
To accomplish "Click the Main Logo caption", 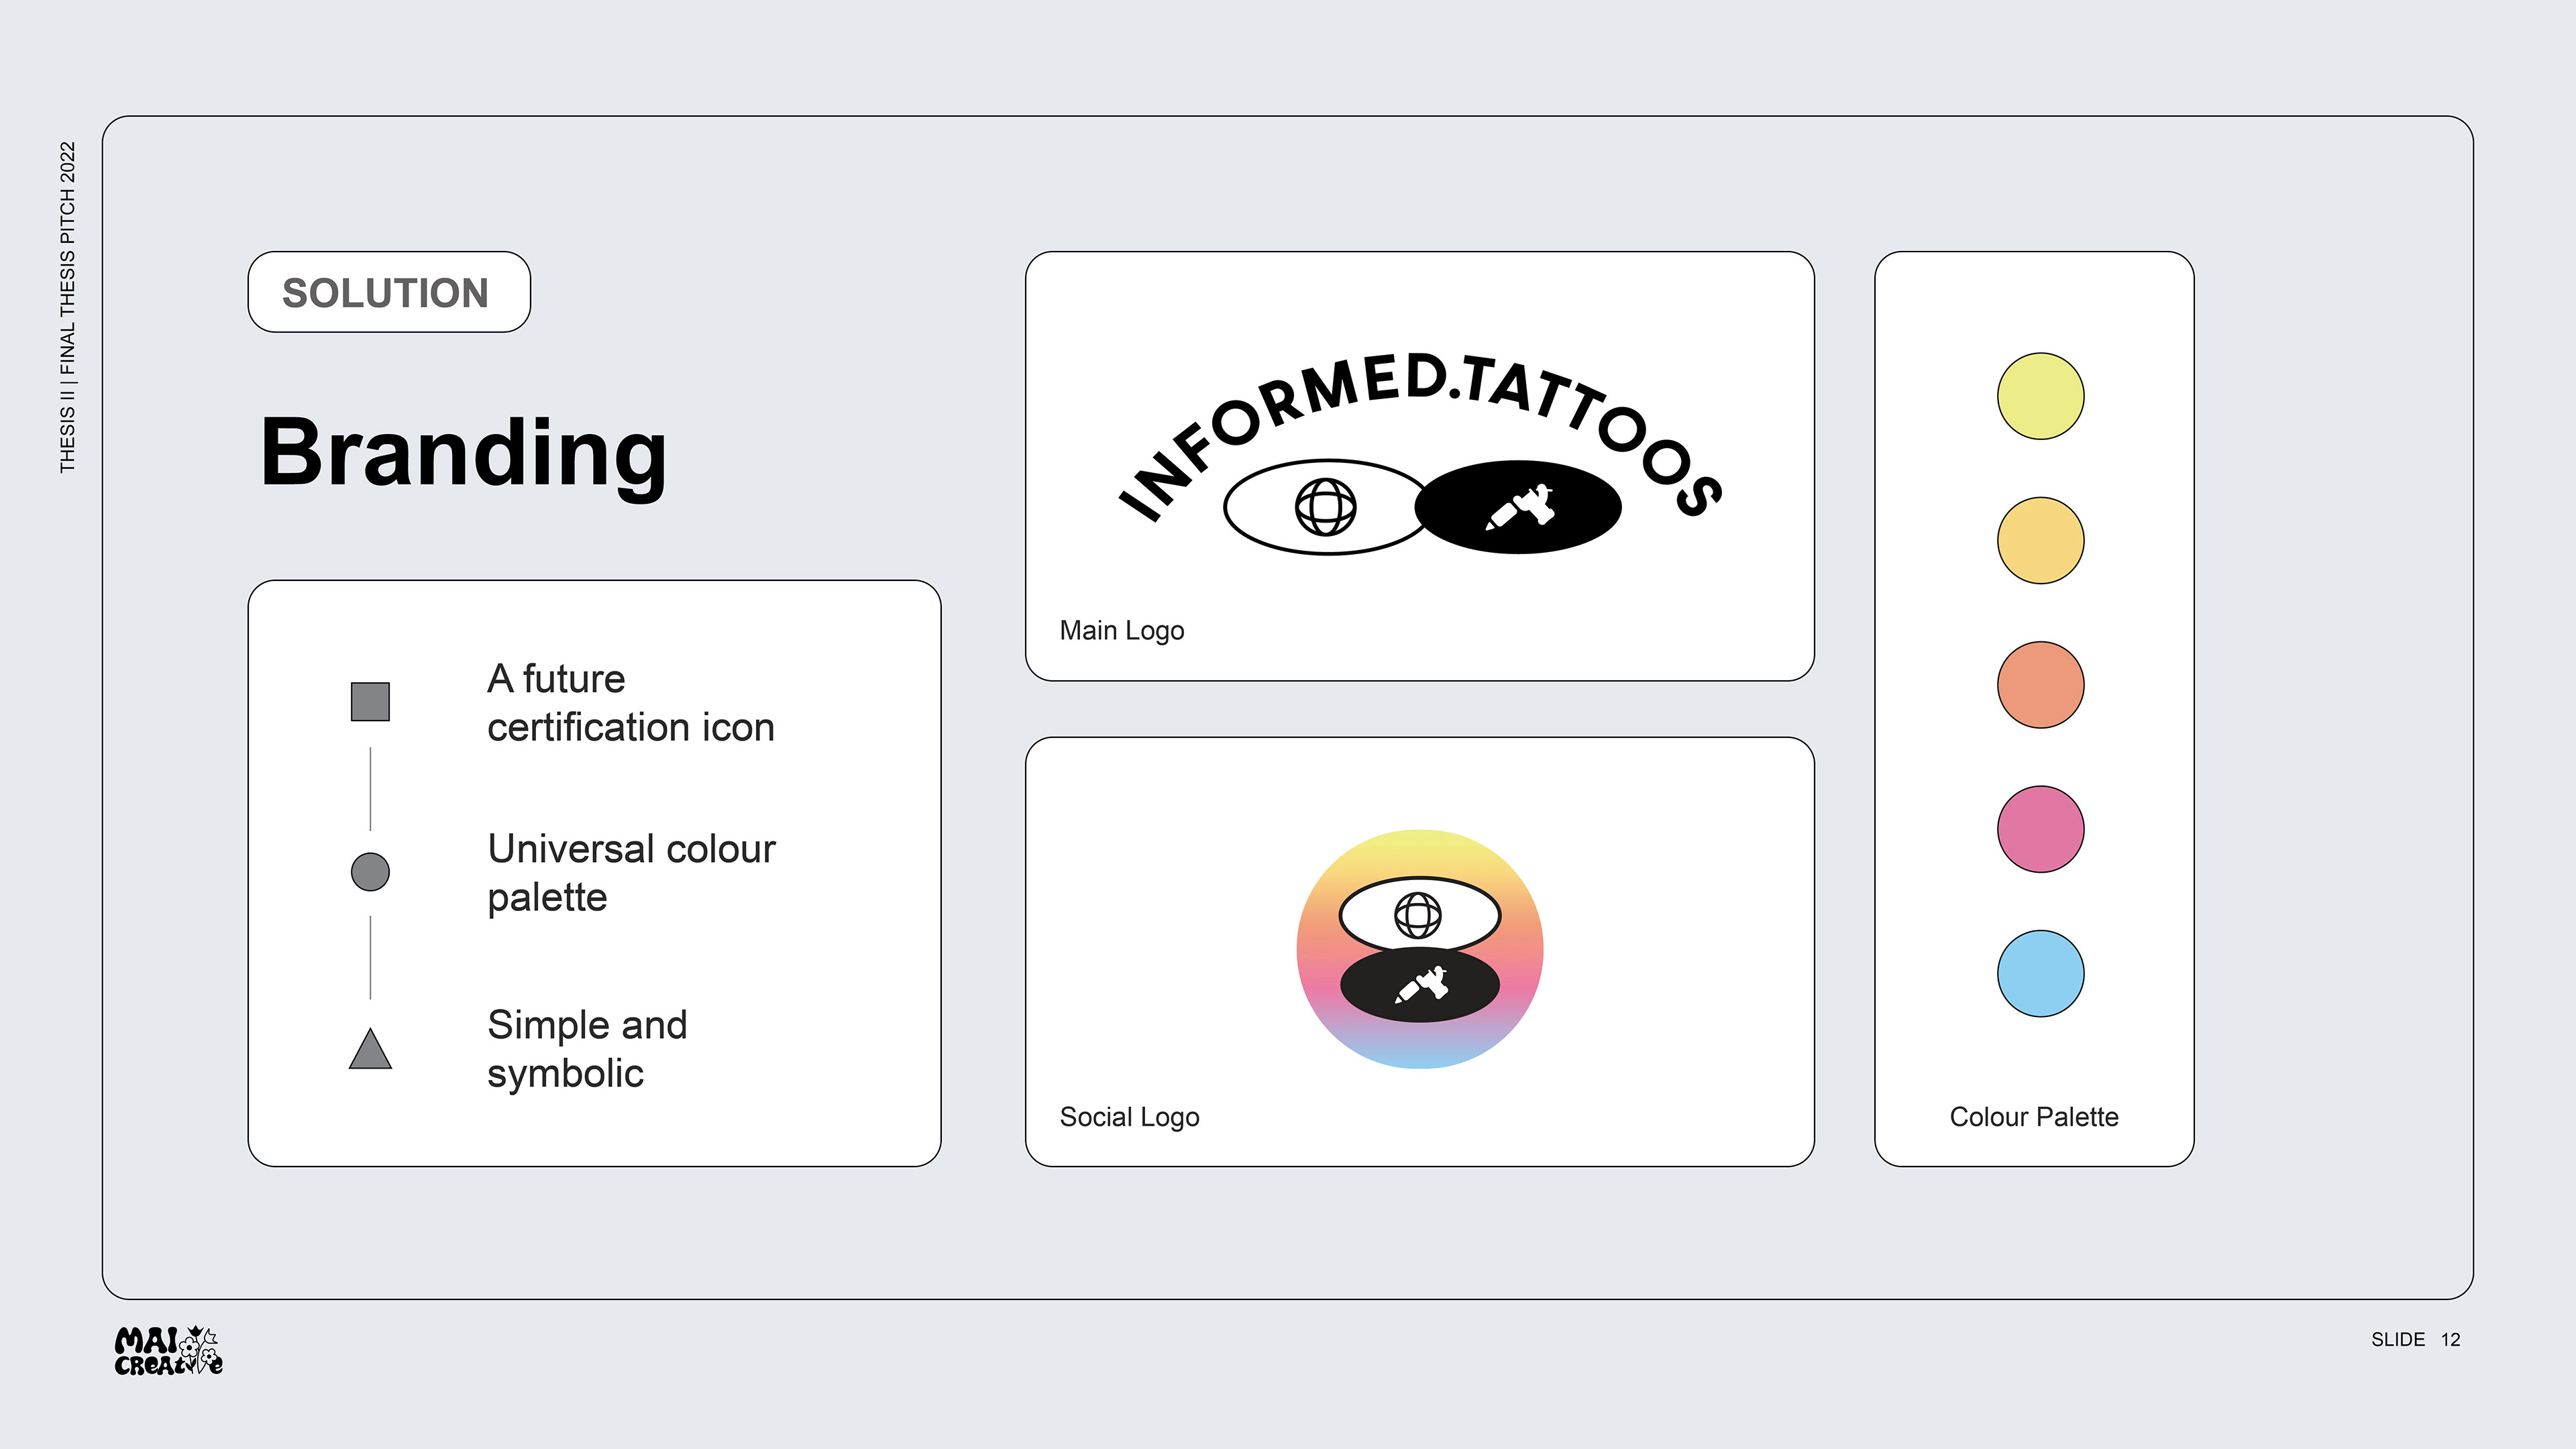I will 1121,631.
